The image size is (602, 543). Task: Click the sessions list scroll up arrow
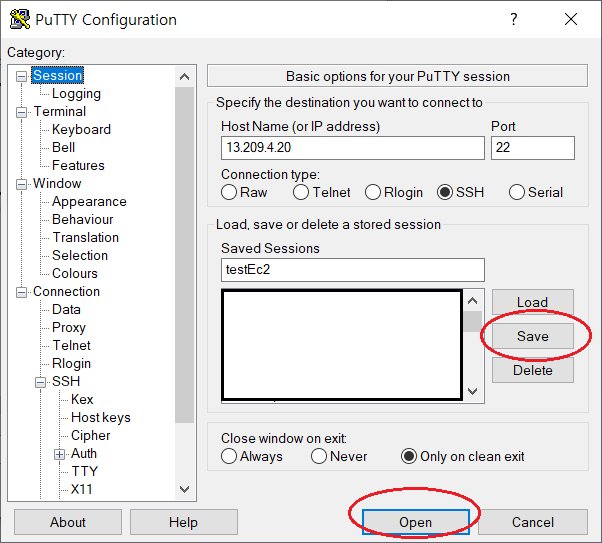tap(473, 300)
